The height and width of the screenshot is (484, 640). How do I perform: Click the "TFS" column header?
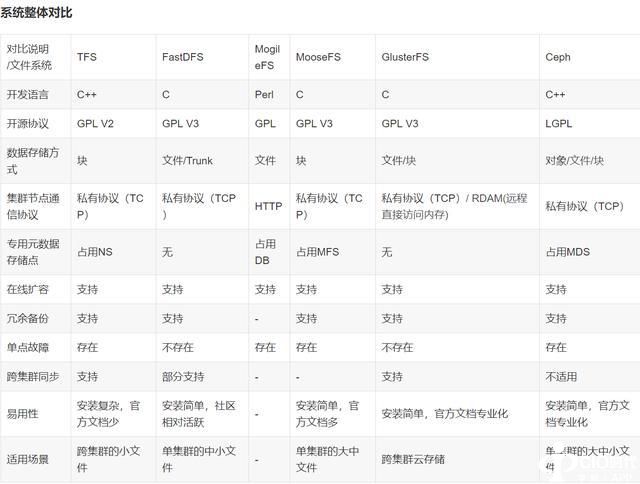[x=87, y=57]
